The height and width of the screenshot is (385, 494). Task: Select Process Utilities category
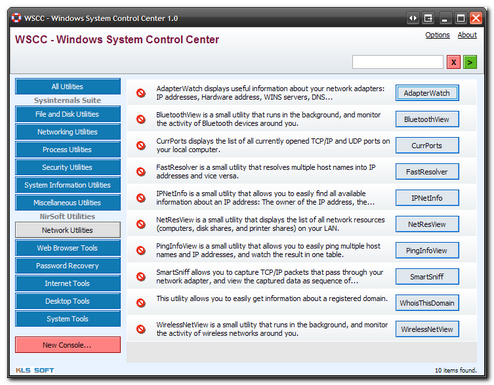click(68, 149)
